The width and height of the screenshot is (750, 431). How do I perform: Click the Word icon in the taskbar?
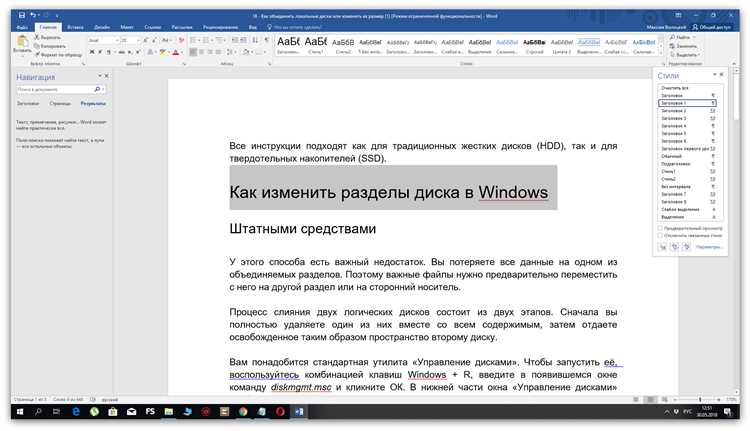(x=299, y=411)
